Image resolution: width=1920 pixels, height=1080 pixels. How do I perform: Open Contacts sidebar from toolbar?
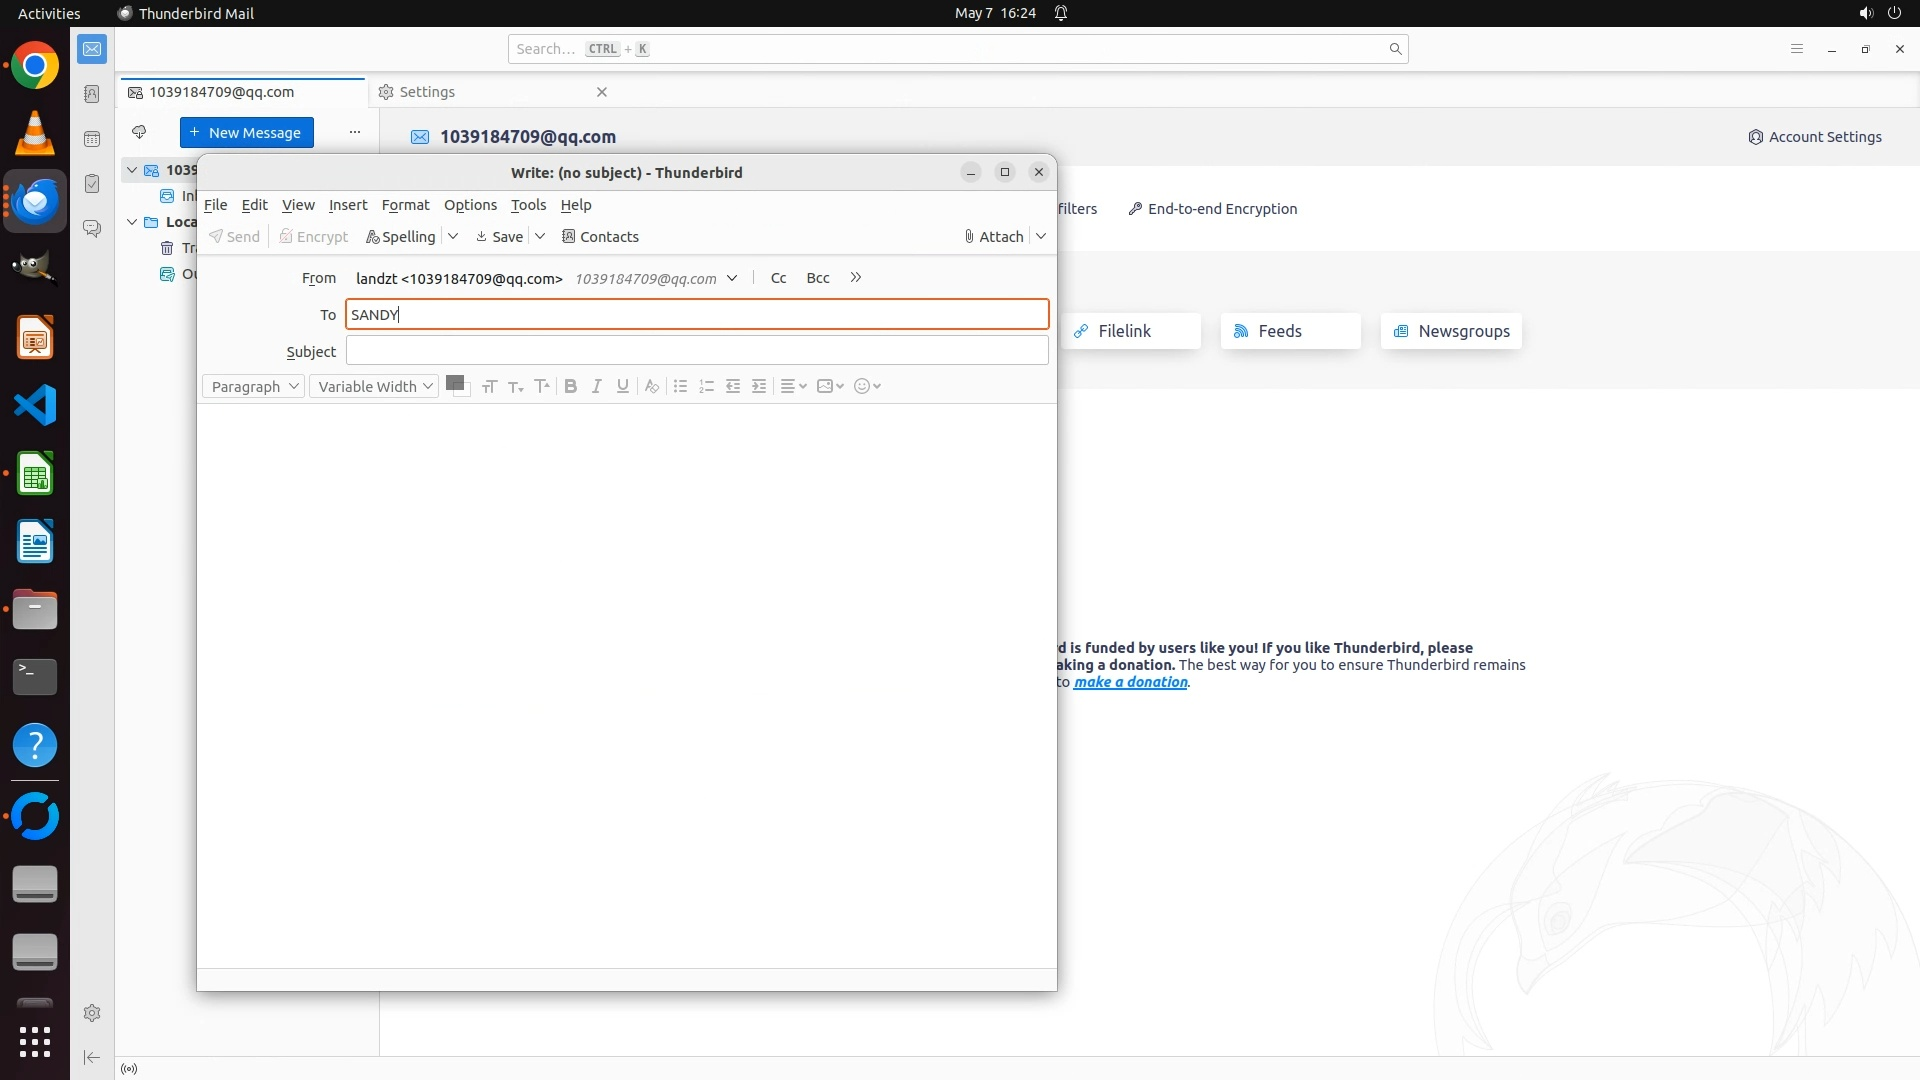[600, 237]
